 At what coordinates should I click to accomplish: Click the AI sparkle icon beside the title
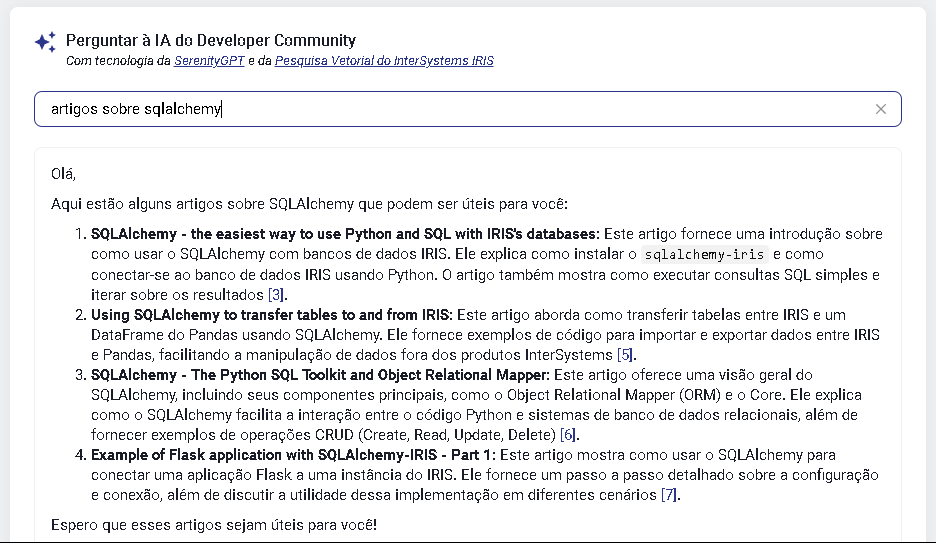click(45, 42)
